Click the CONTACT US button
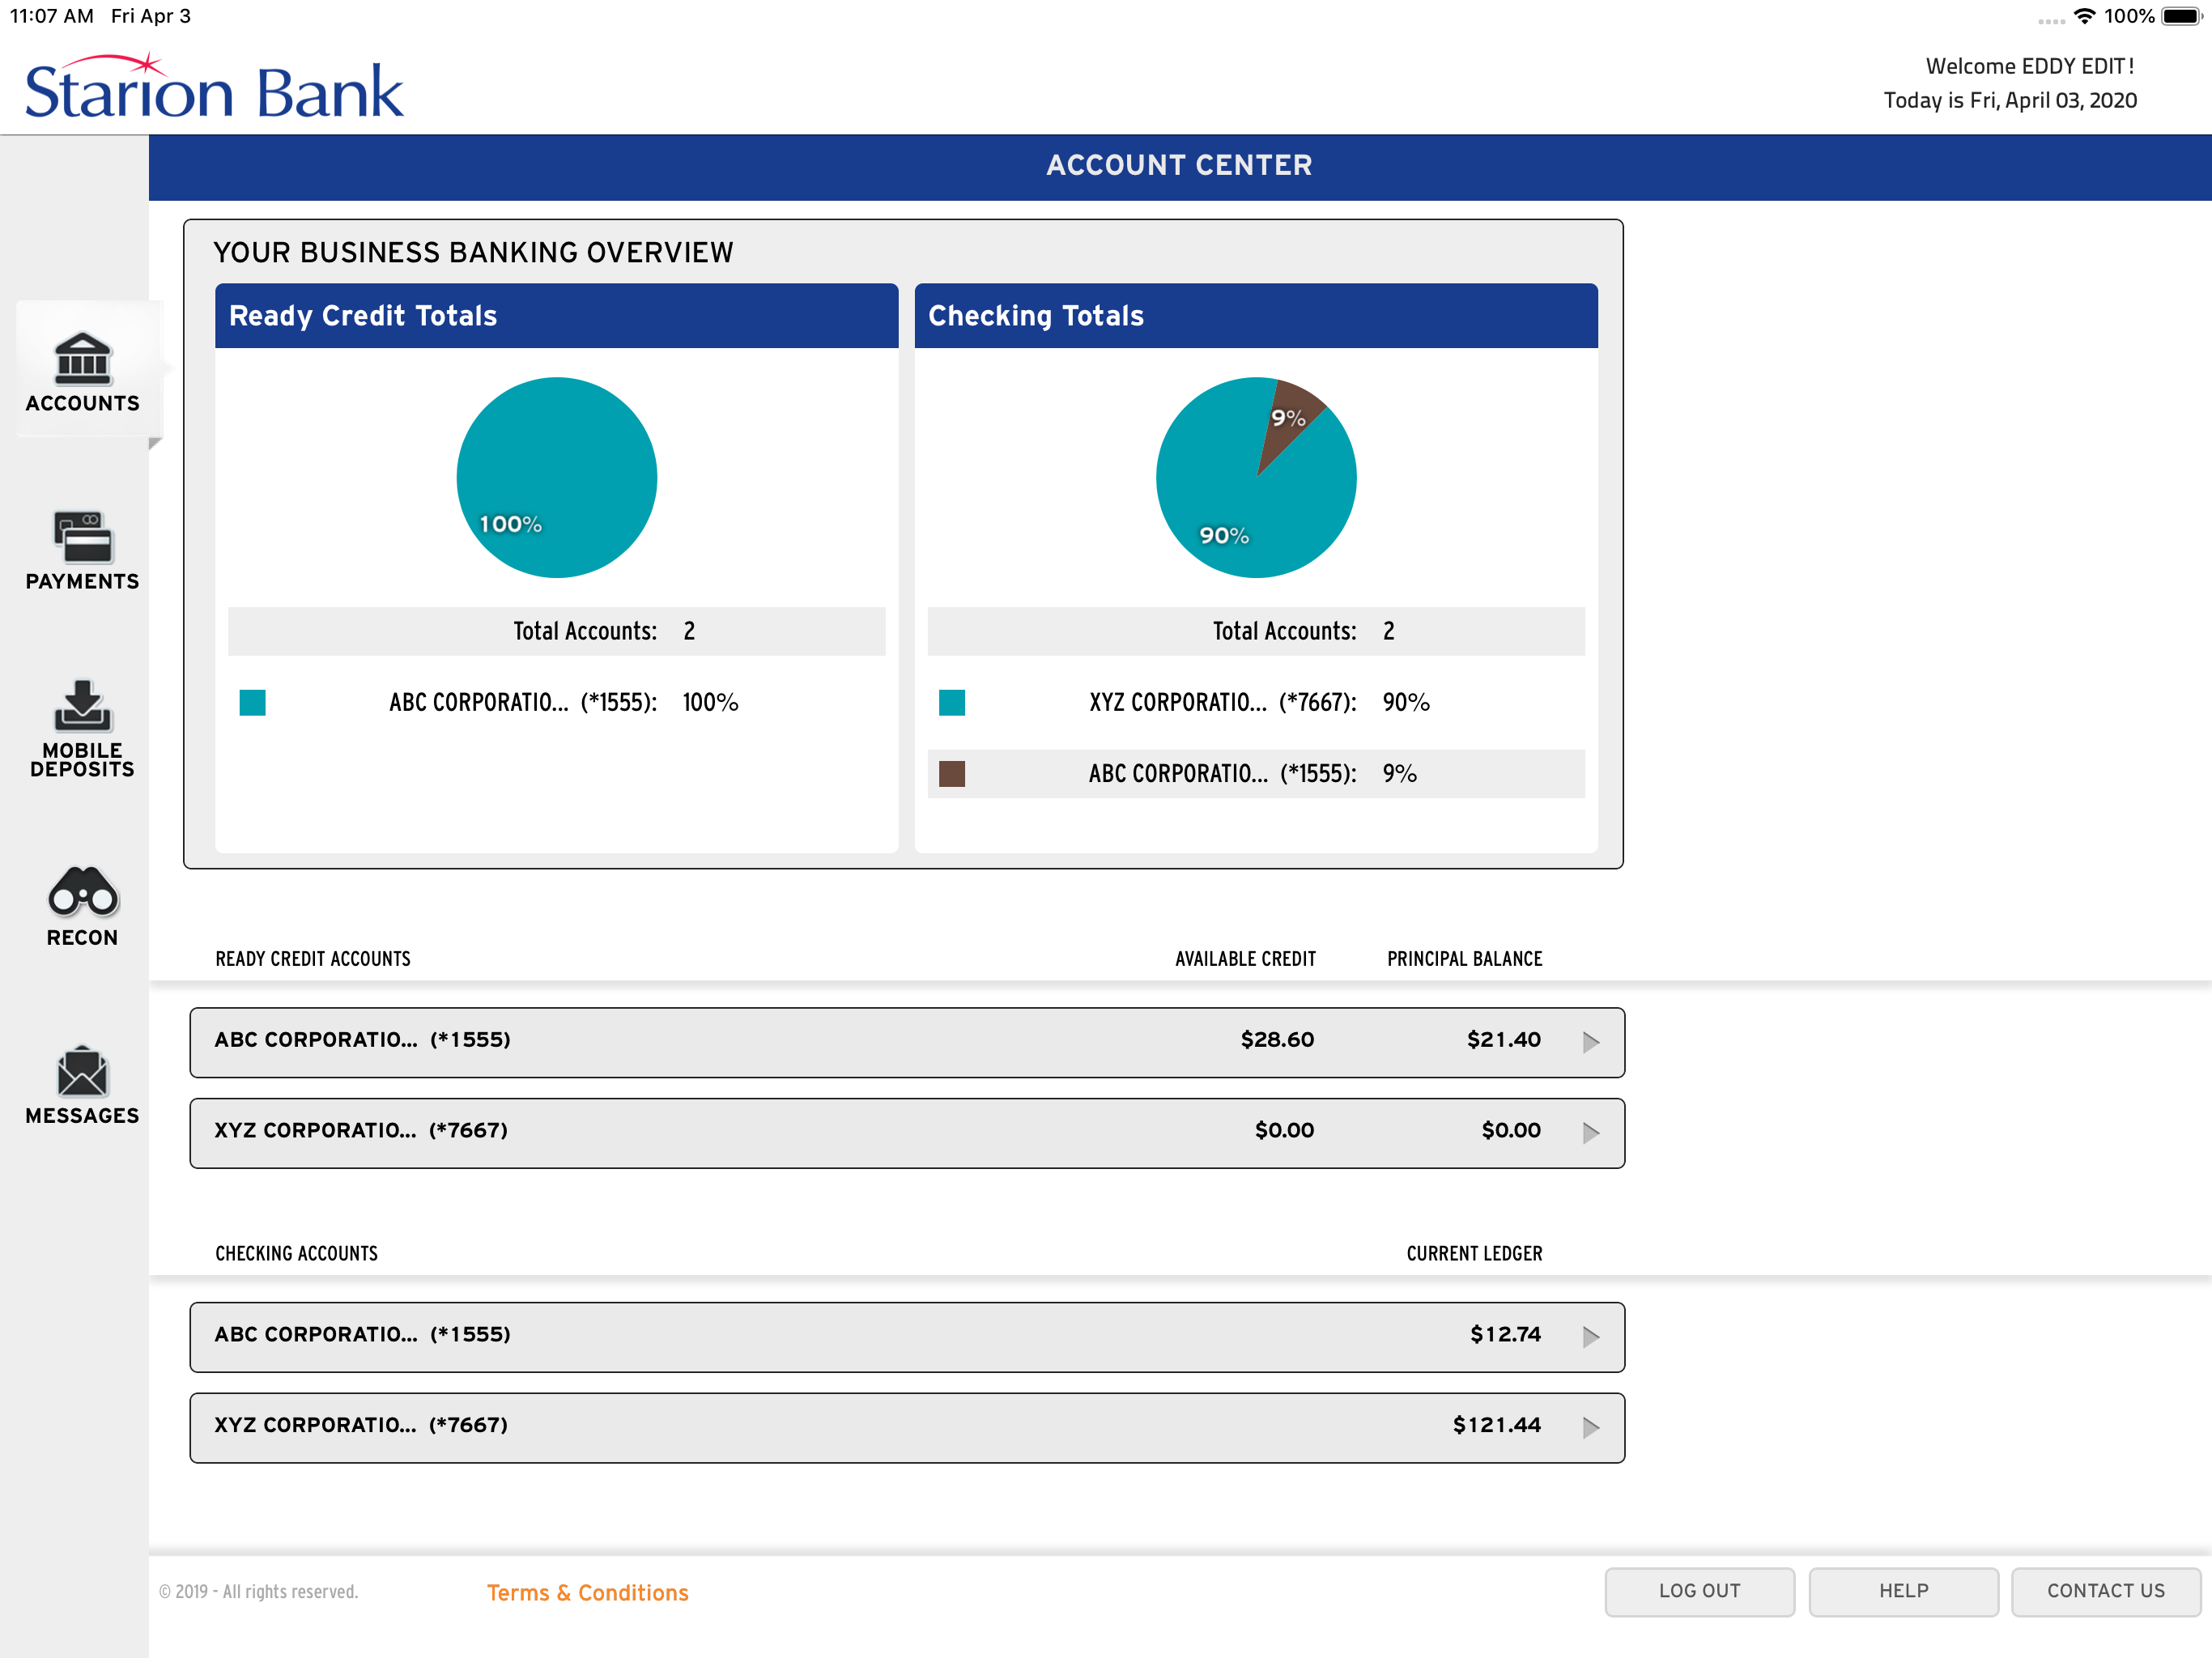 pyautogui.click(x=2105, y=1591)
